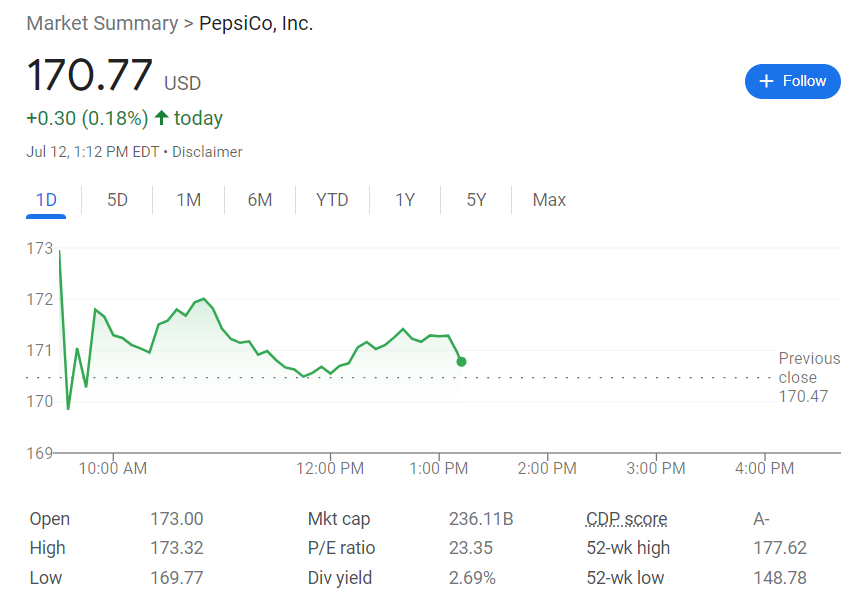The width and height of the screenshot is (864, 603).
Task: Click the CDP score label
Action: 626,519
